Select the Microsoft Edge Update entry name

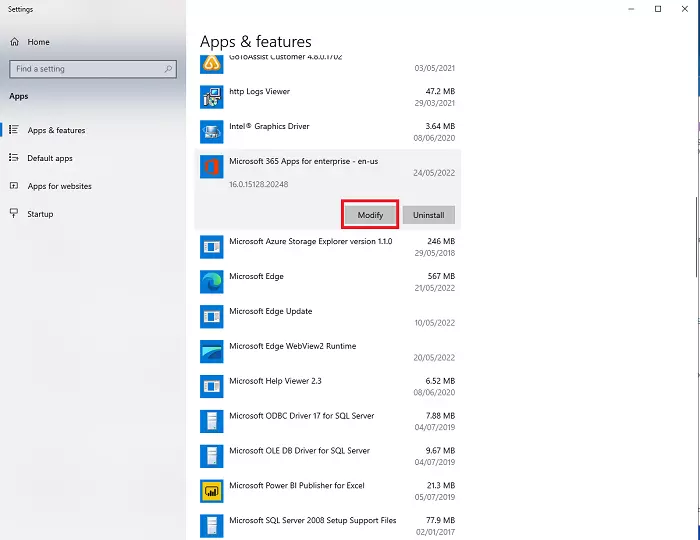271,311
